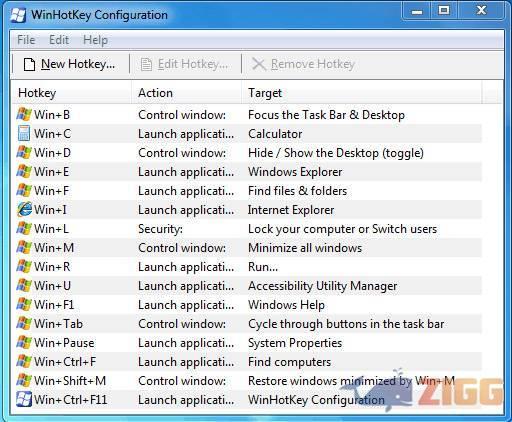Click the new document icon on New Hotkey
Image resolution: width=512 pixels, height=422 pixels.
pyautogui.click(x=29, y=64)
